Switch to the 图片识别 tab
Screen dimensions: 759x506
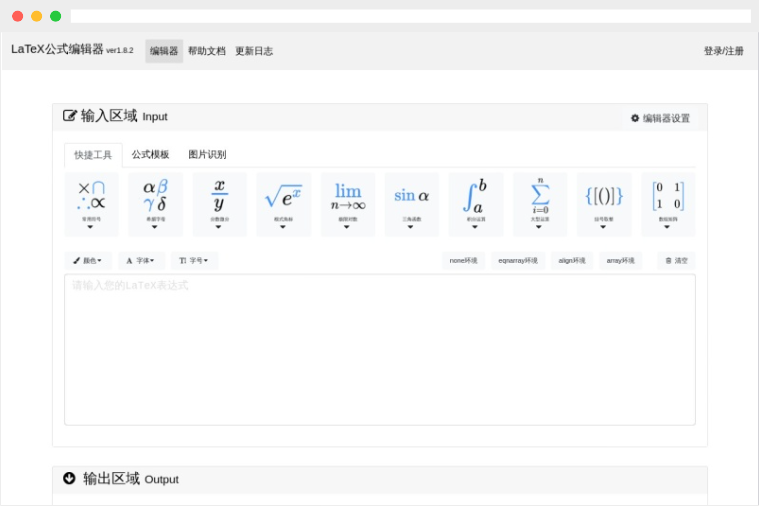pos(207,155)
